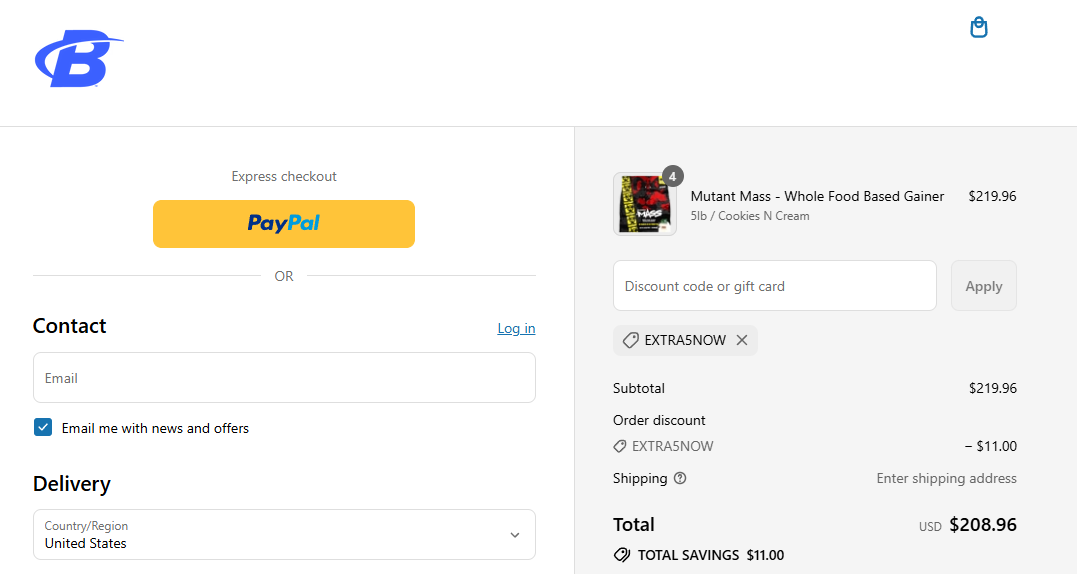Click the discount amount − $11.00

click(x=990, y=446)
